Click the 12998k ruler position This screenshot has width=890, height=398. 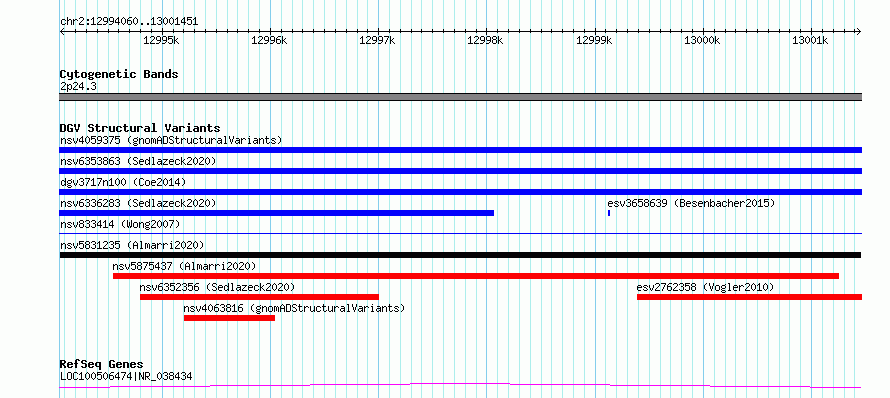pyautogui.click(x=485, y=40)
